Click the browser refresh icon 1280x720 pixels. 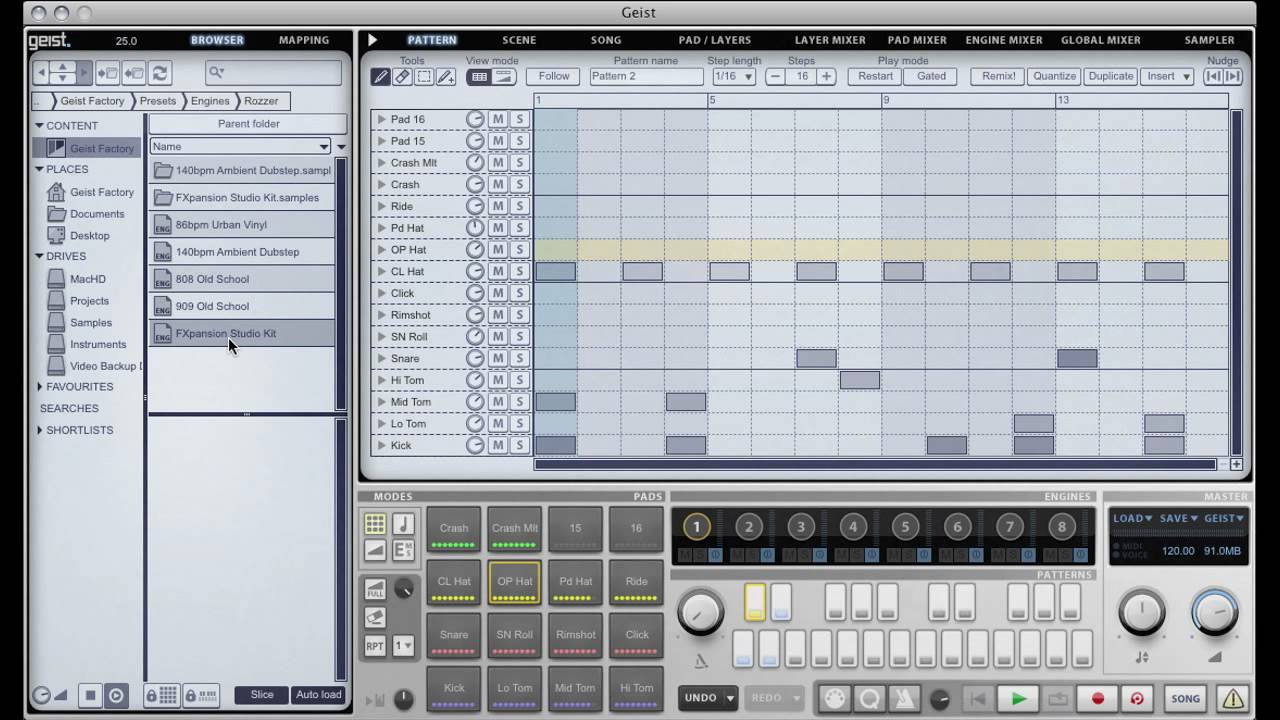tap(160, 73)
